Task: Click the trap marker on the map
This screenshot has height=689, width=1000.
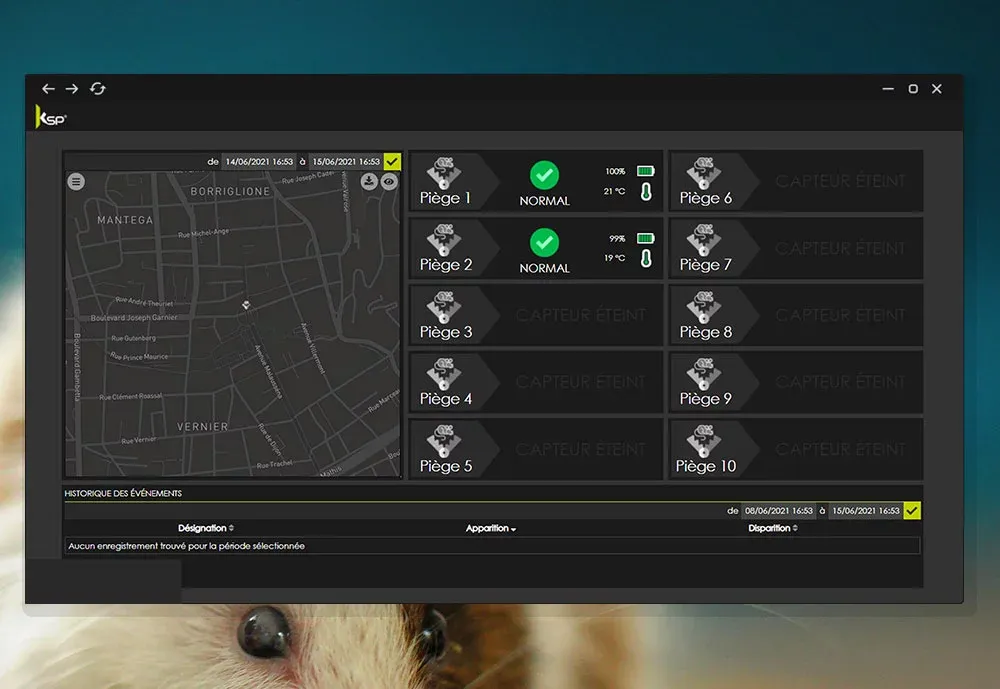Action: [246, 304]
